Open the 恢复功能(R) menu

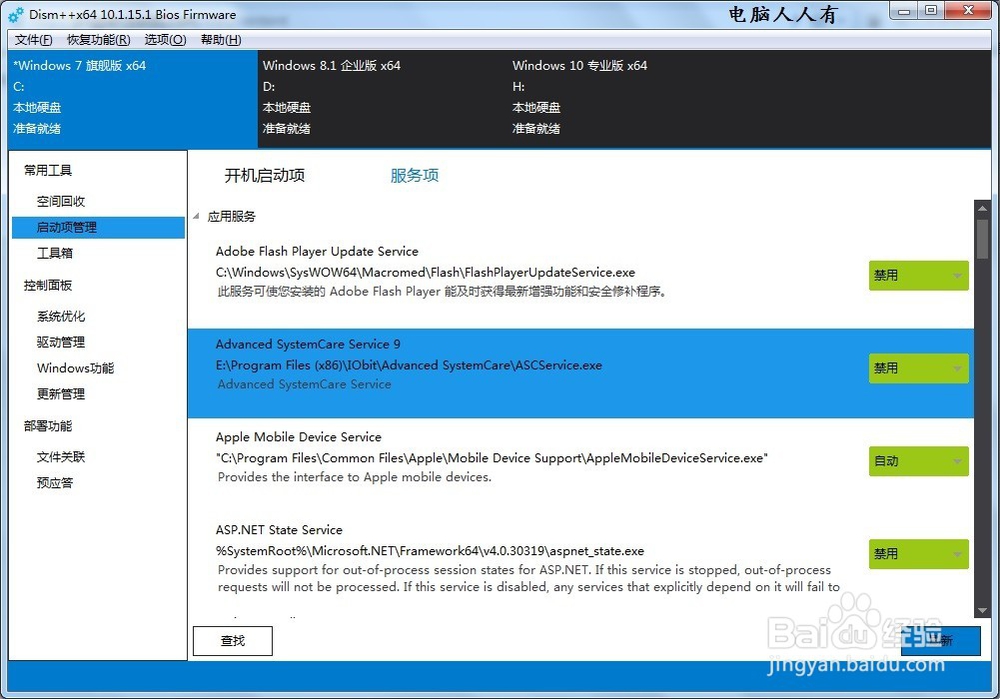(x=99, y=40)
